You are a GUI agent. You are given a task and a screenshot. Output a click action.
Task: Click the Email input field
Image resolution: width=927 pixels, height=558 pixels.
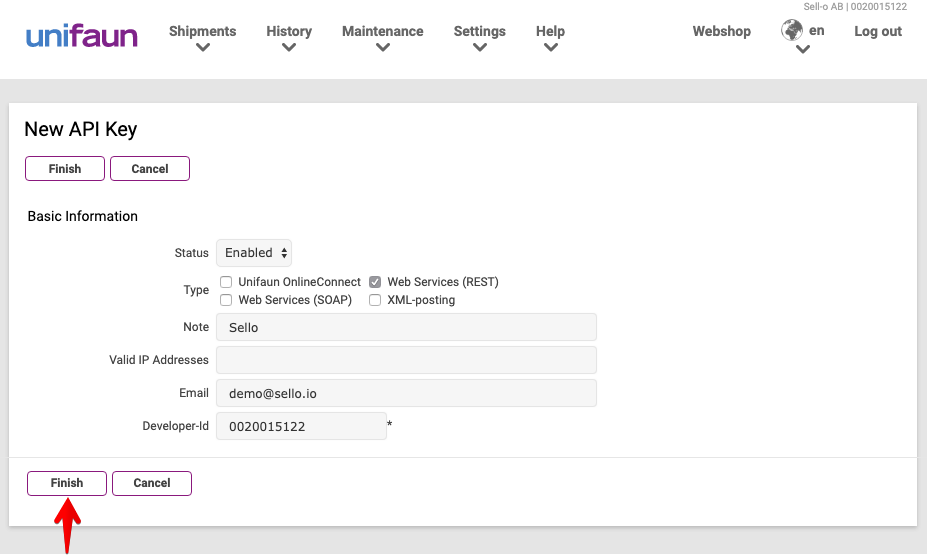click(406, 393)
